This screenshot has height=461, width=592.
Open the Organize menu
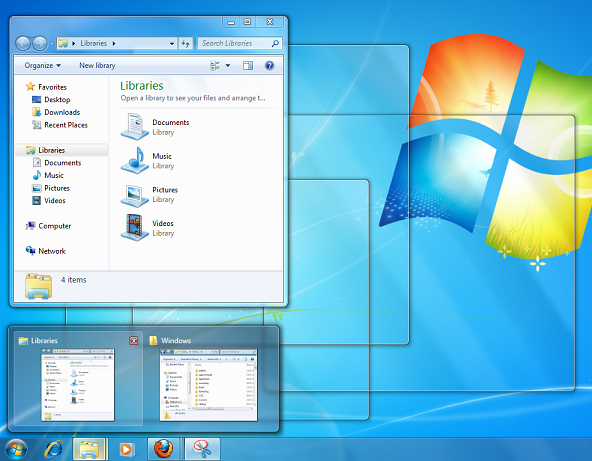tap(43, 66)
